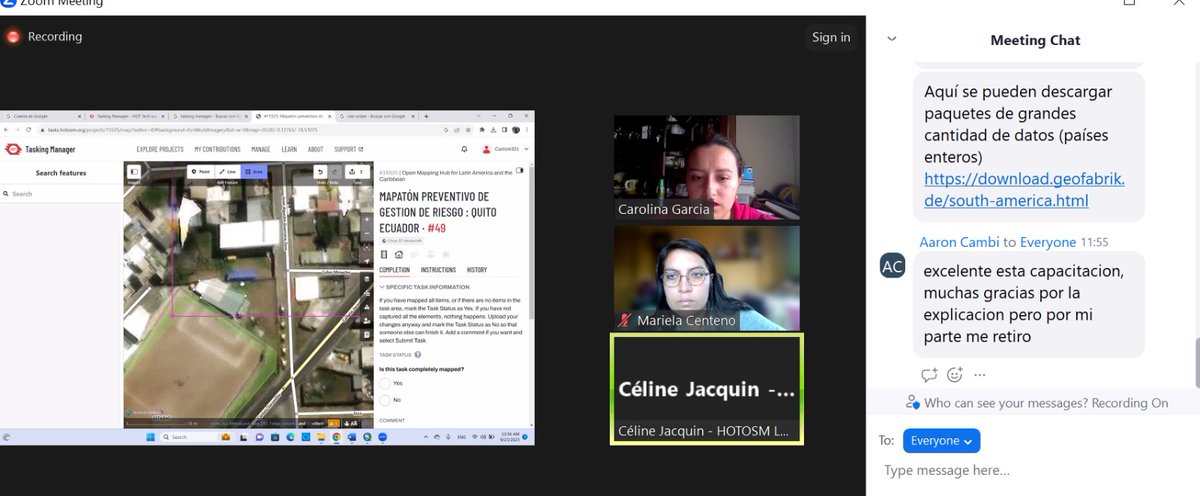Open EXPLORE PROJECTS in Tasking Manager

point(160,150)
